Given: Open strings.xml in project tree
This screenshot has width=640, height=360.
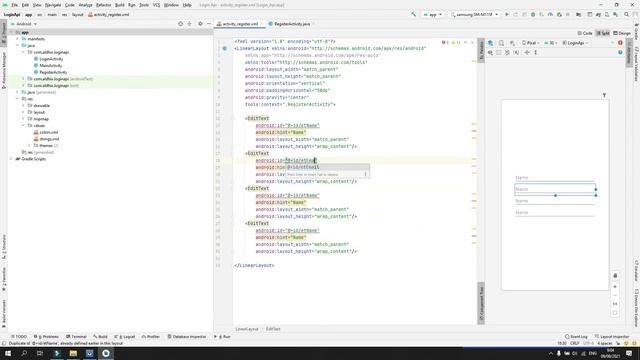Looking at the screenshot, I should (x=49, y=139).
